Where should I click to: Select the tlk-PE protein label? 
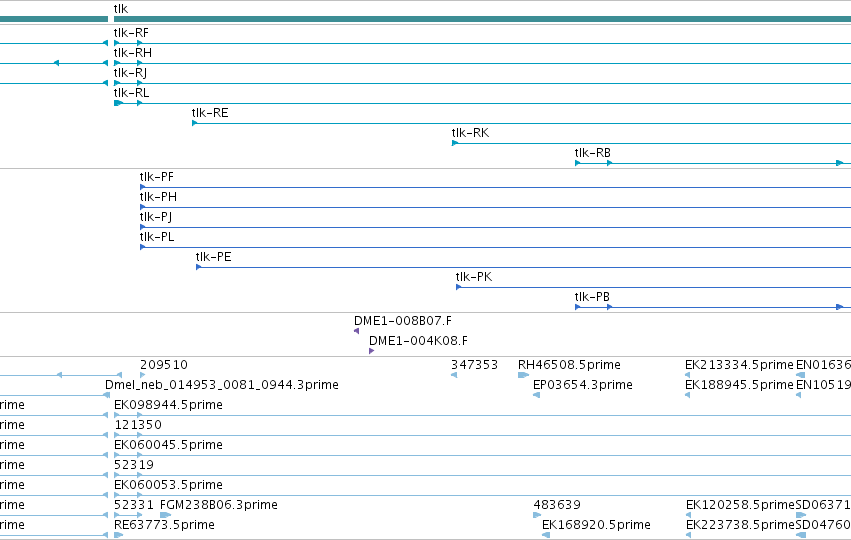[x=213, y=258]
